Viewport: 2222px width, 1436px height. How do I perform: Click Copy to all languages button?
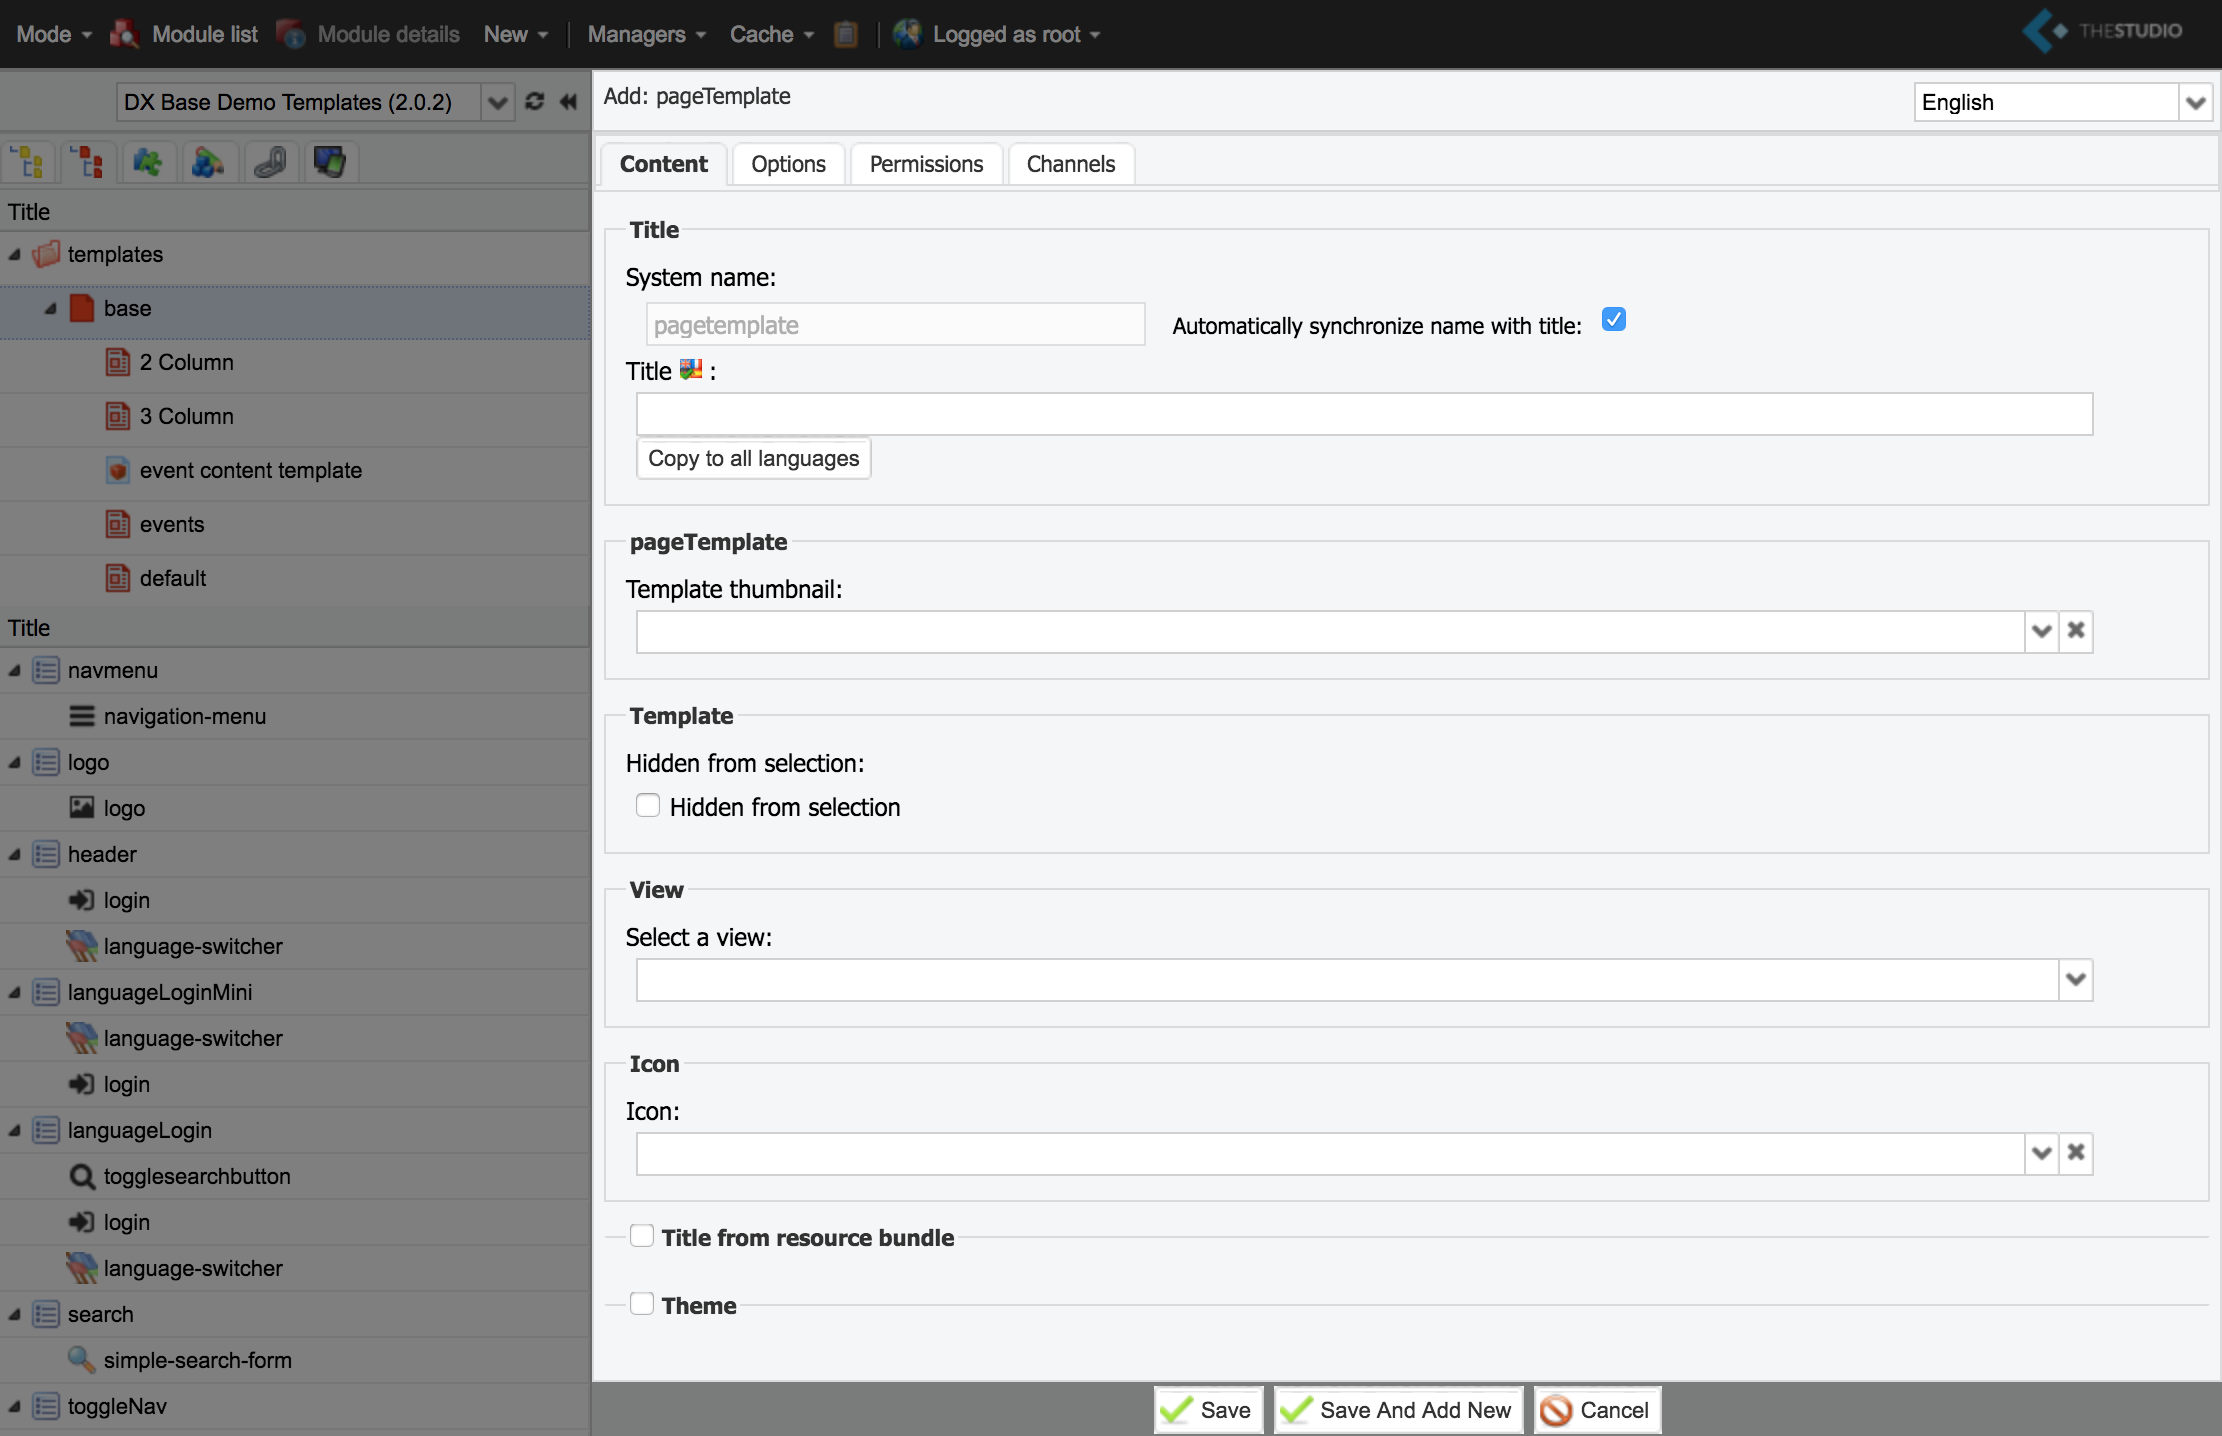coord(753,459)
